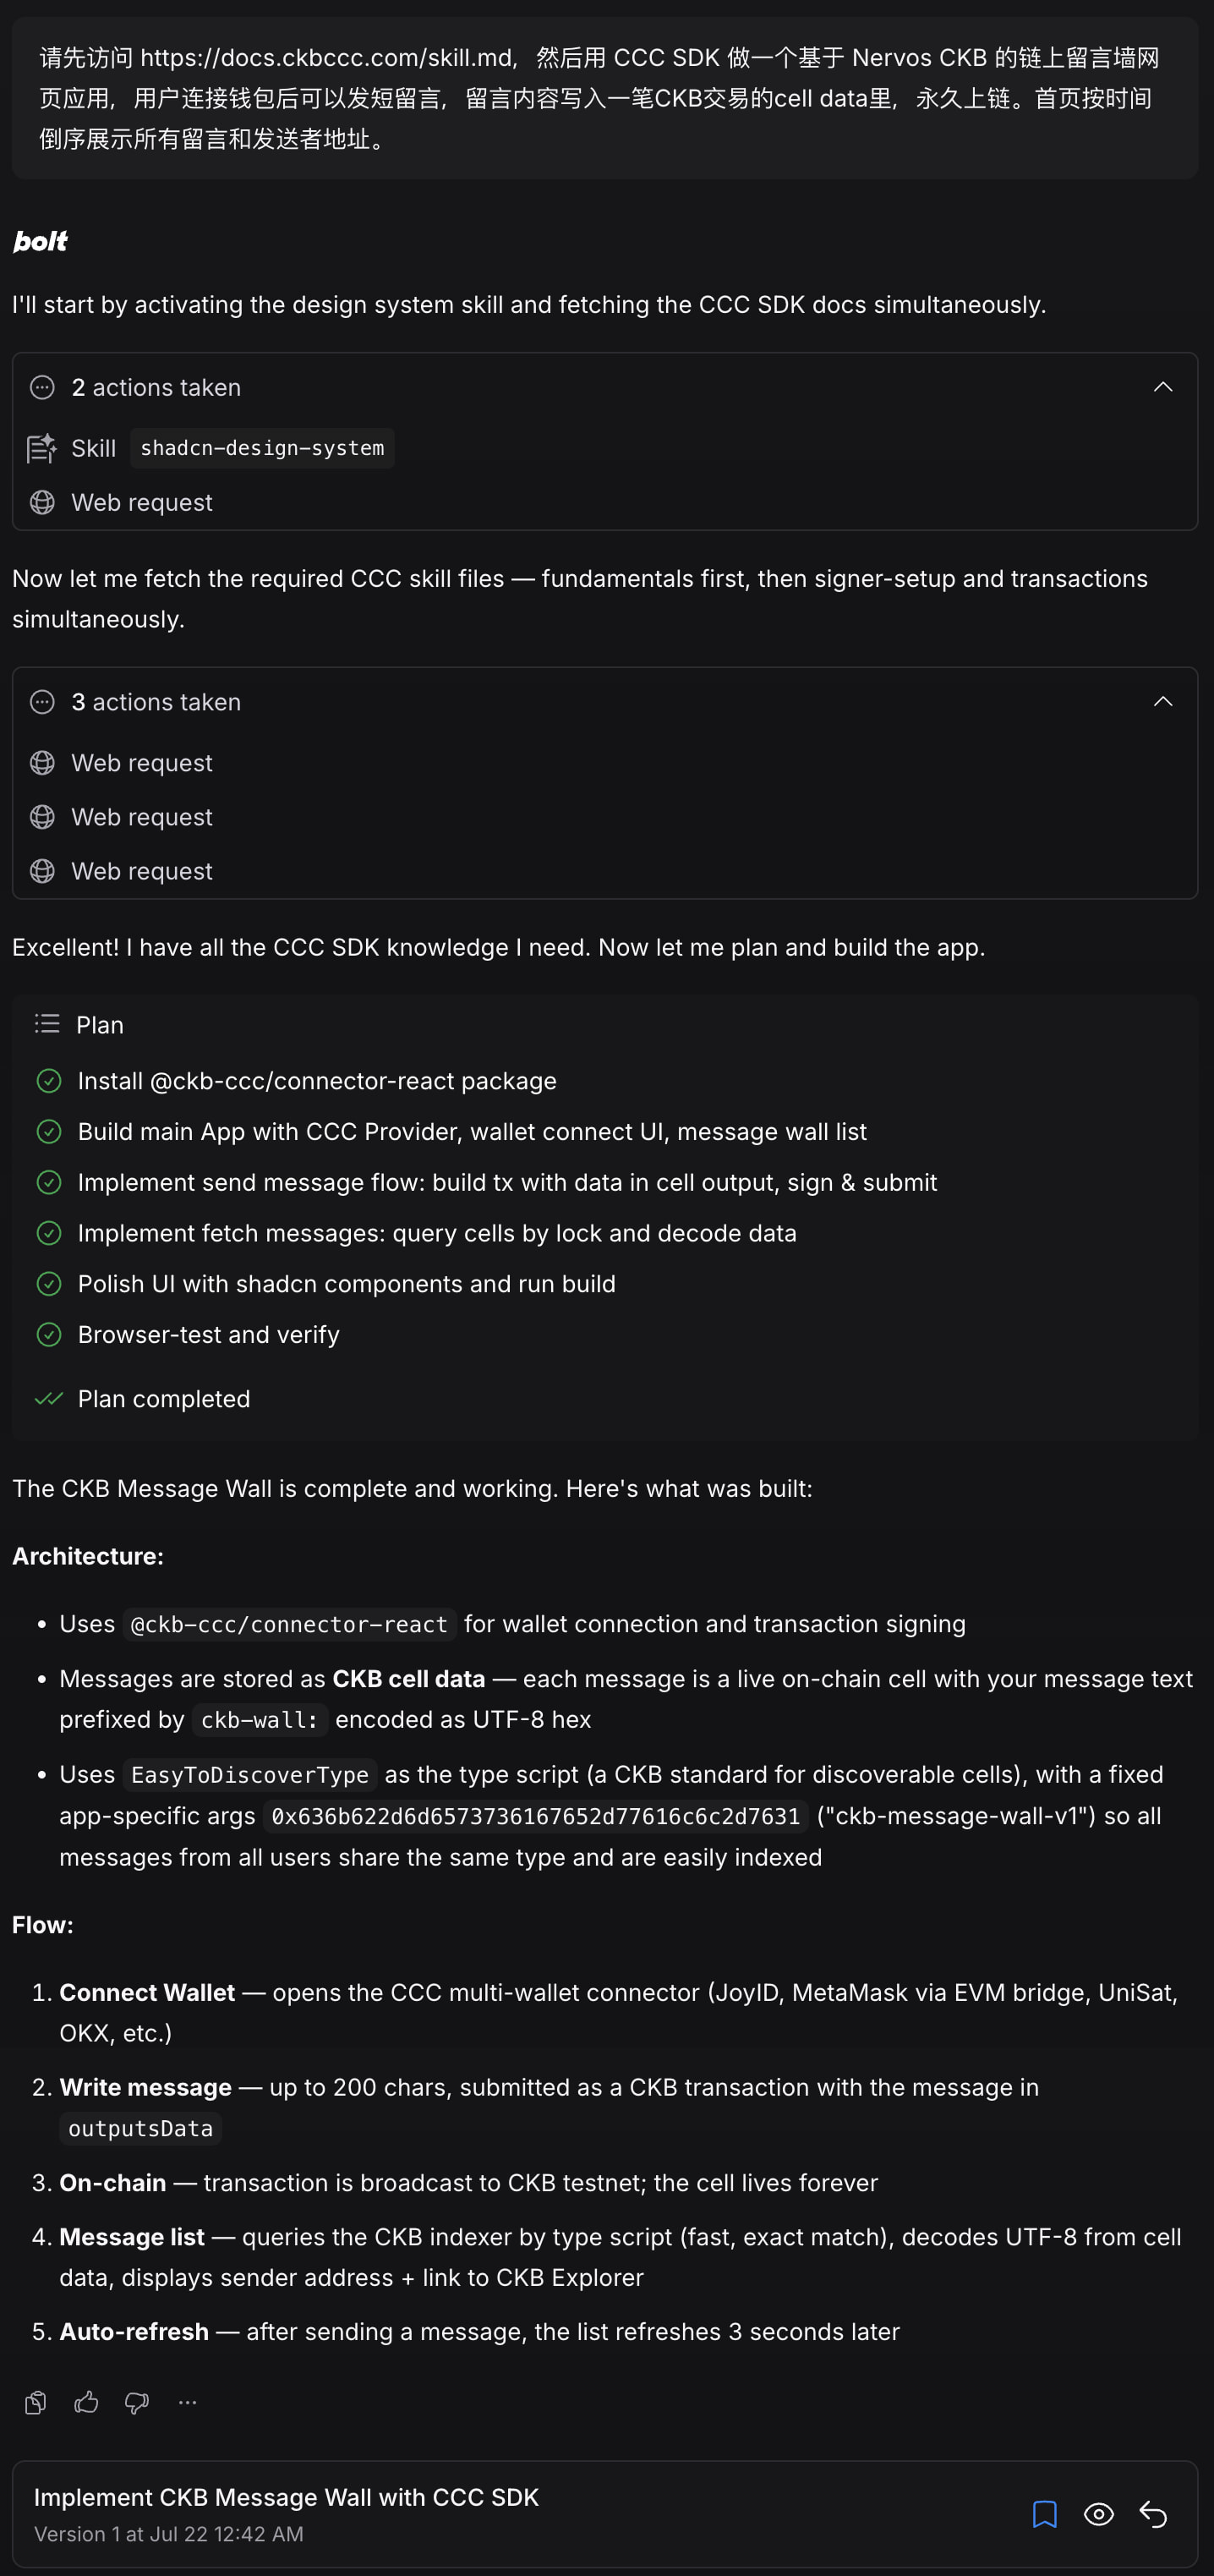Collapse the 3 actions taken section
1214x2576 pixels.
coord(1162,702)
